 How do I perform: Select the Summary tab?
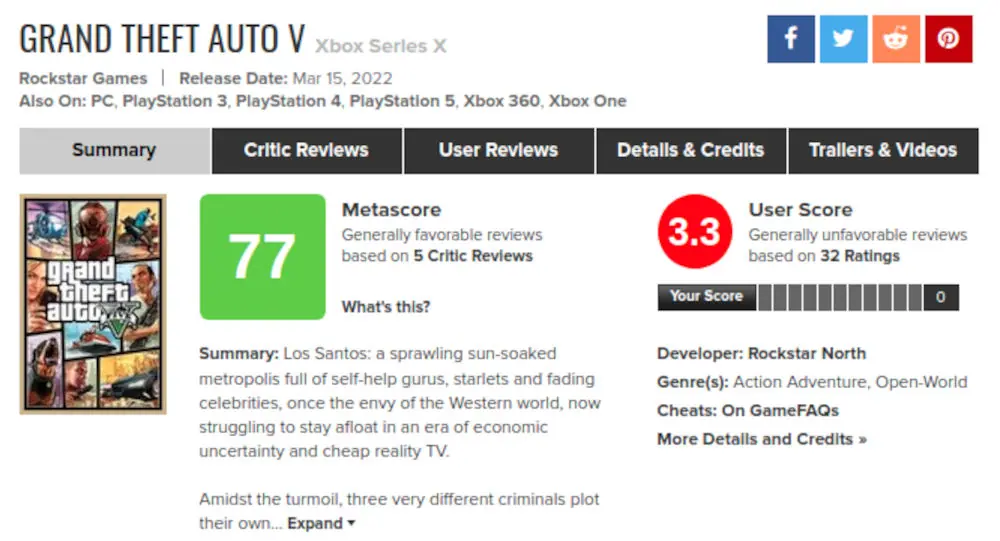pyautogui.click(x=114, y=151)
